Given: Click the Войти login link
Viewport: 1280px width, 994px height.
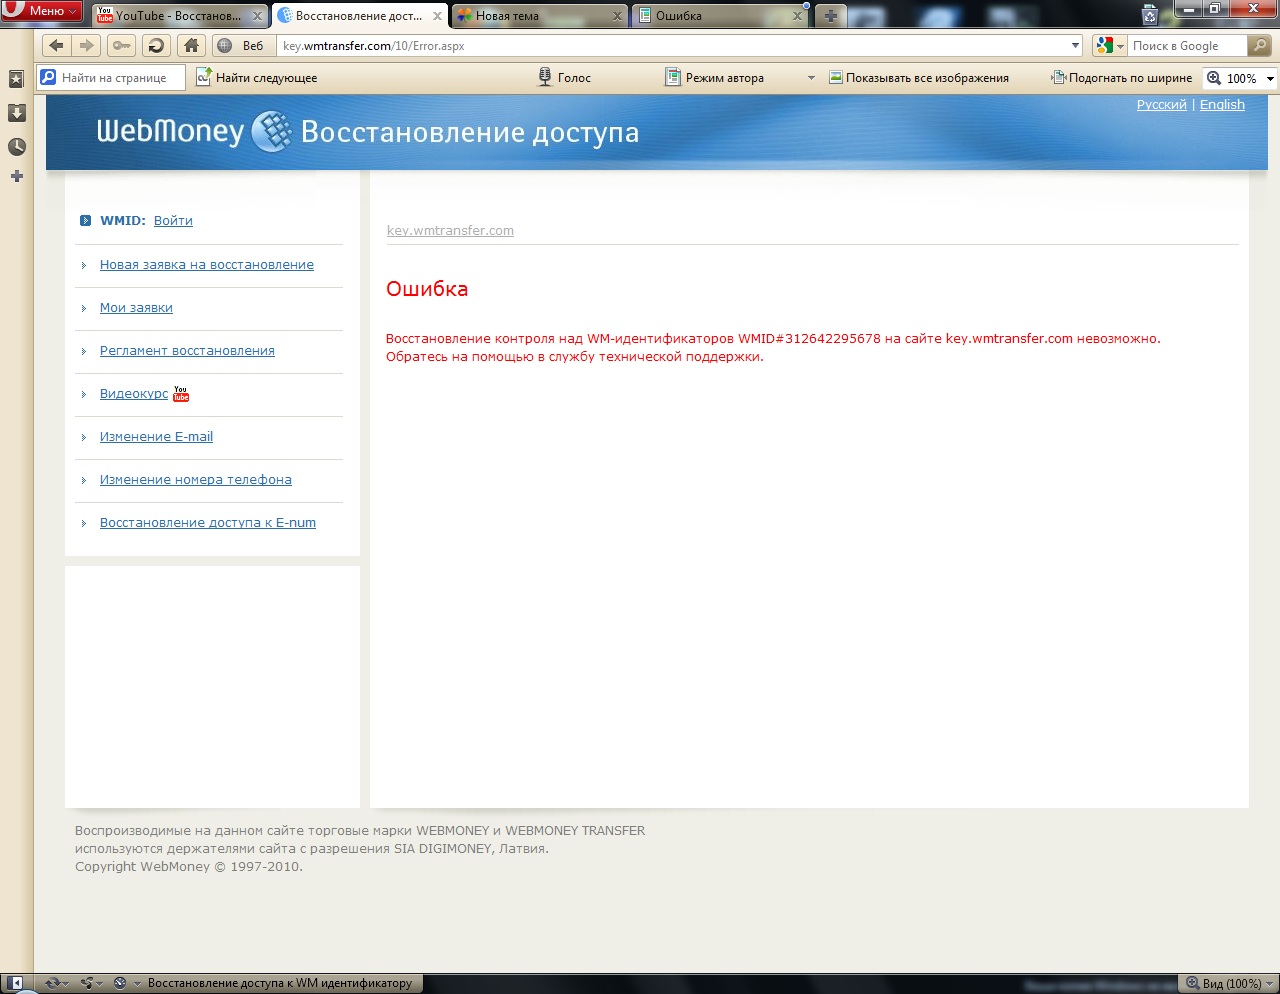Looking at the screenshot, I should 173,221.
